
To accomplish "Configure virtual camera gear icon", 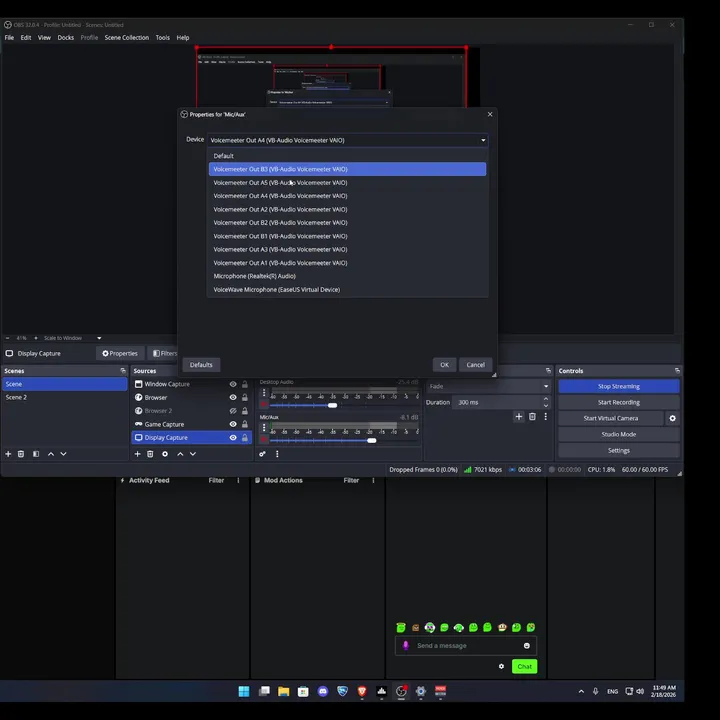I will coord(672,418).
